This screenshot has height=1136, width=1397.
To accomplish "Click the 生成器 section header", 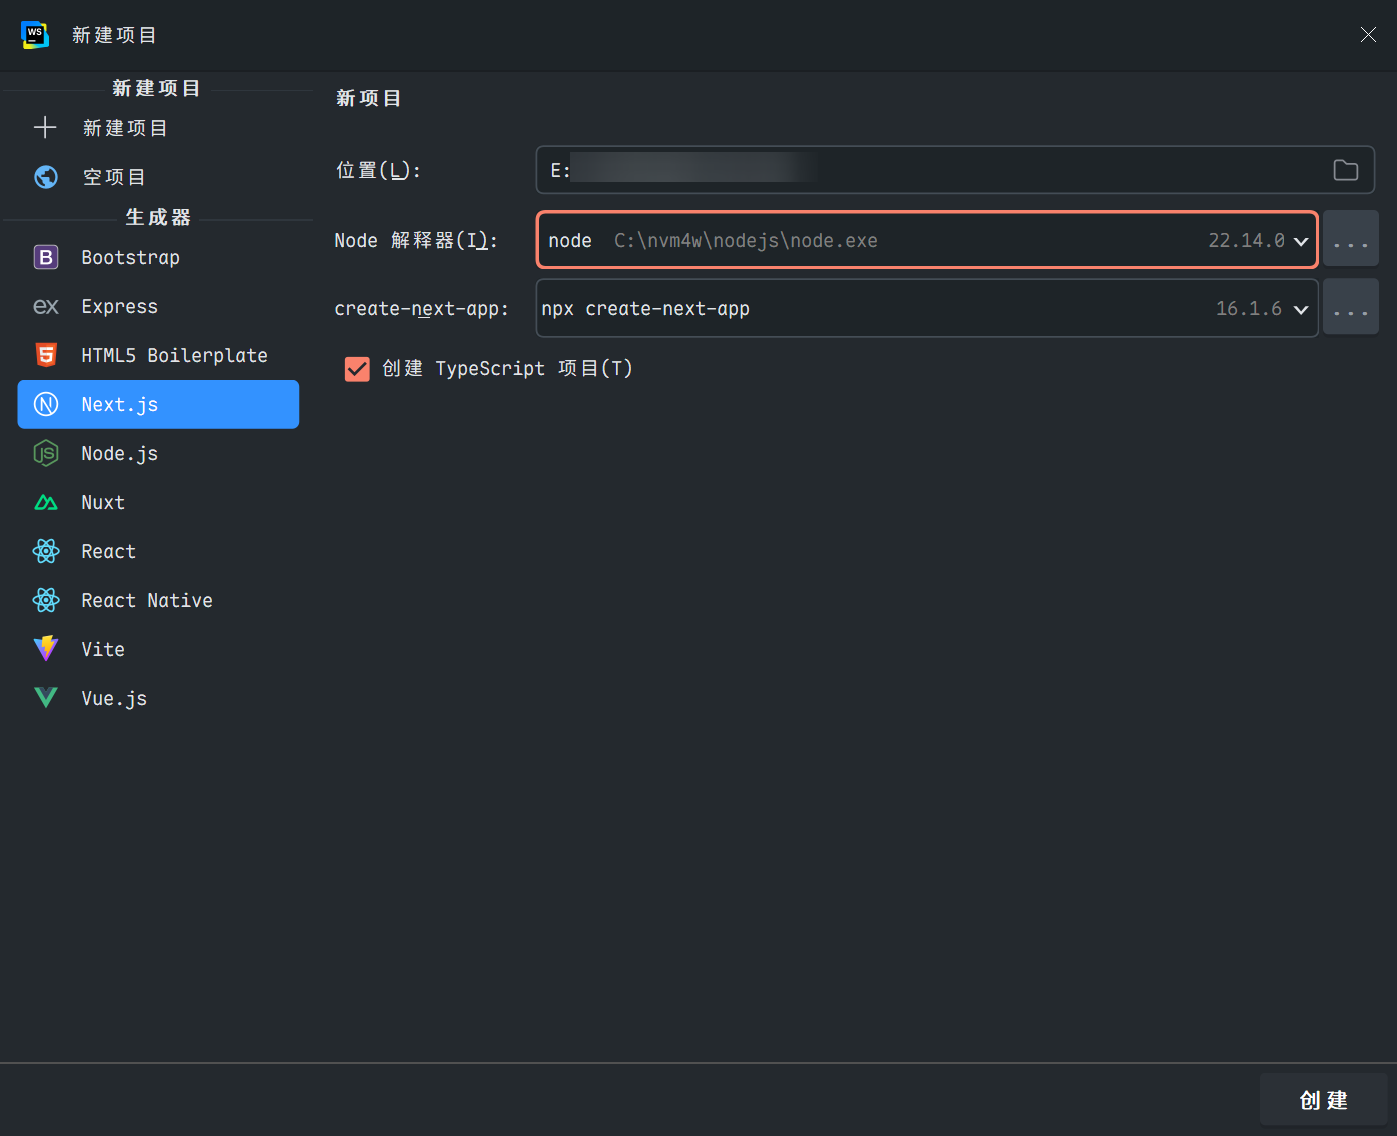I will pos(158,217).
